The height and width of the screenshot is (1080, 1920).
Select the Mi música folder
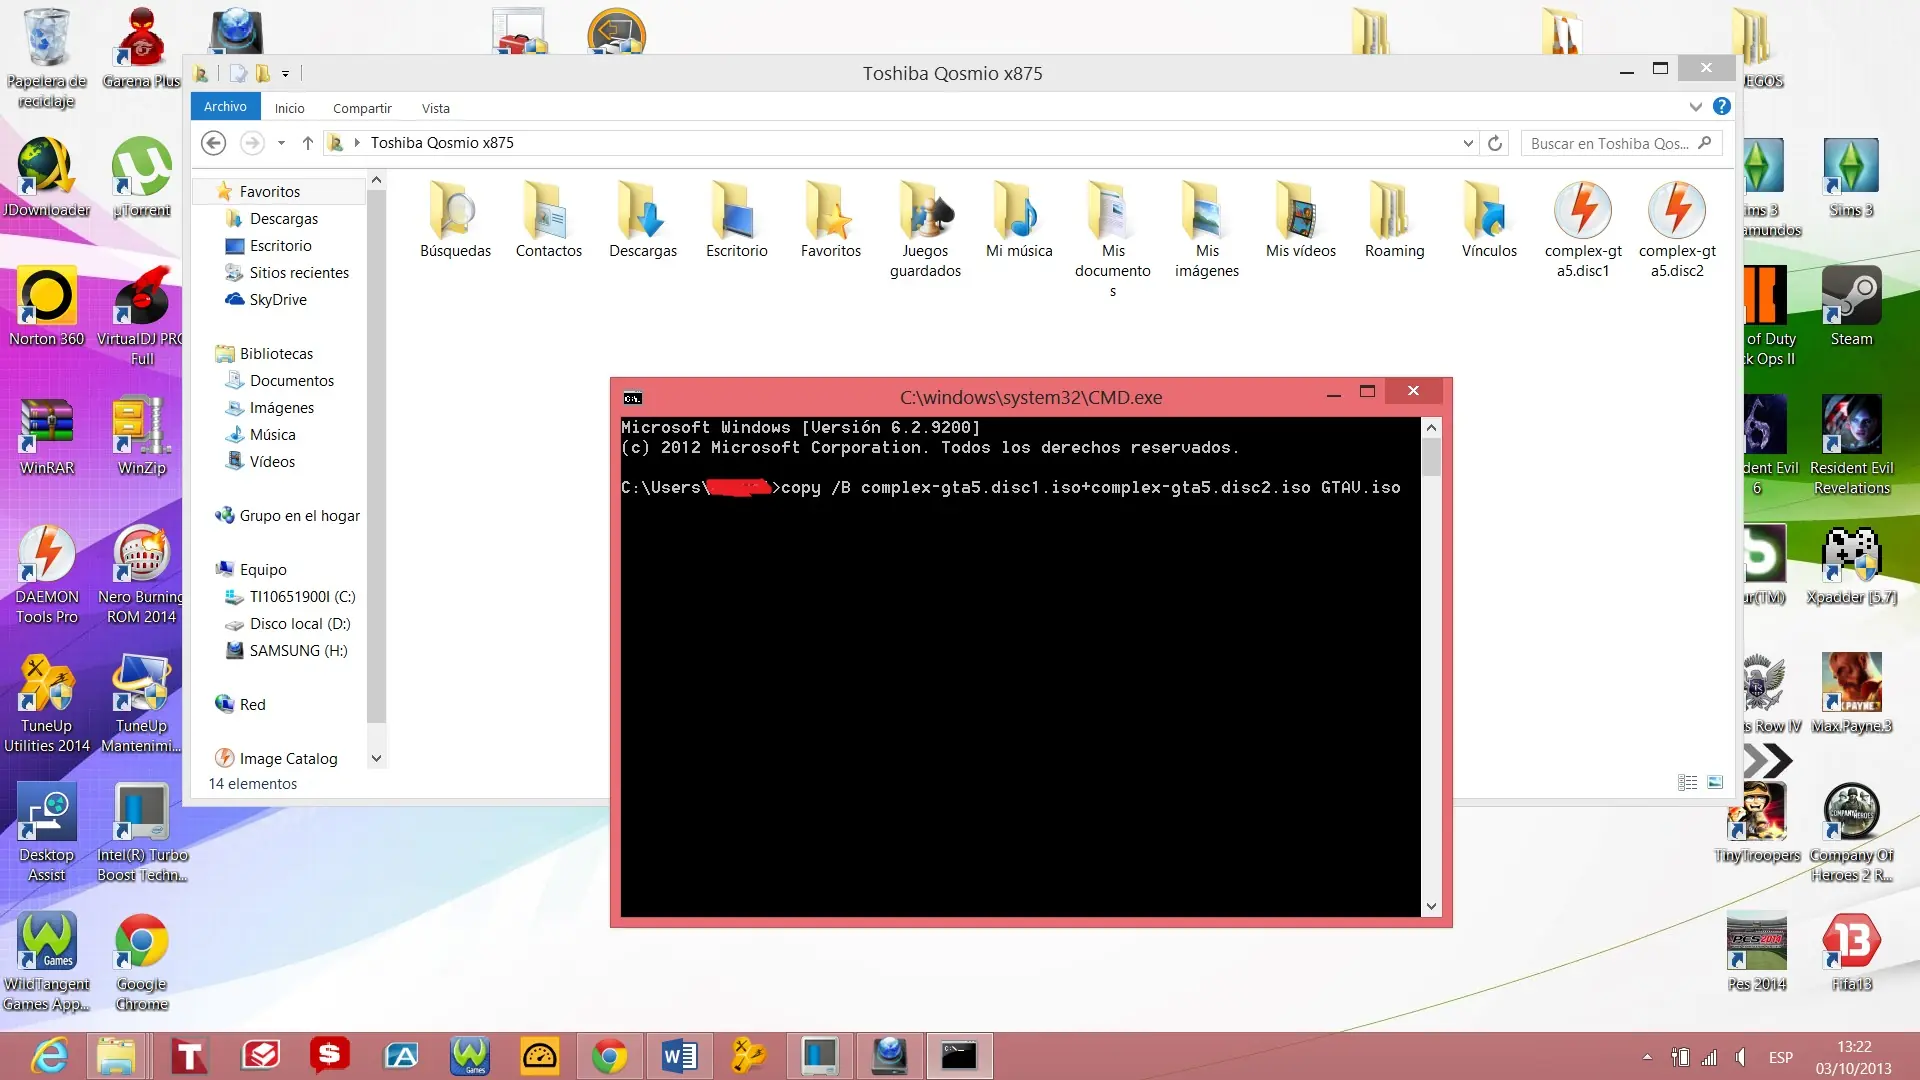1019,221
